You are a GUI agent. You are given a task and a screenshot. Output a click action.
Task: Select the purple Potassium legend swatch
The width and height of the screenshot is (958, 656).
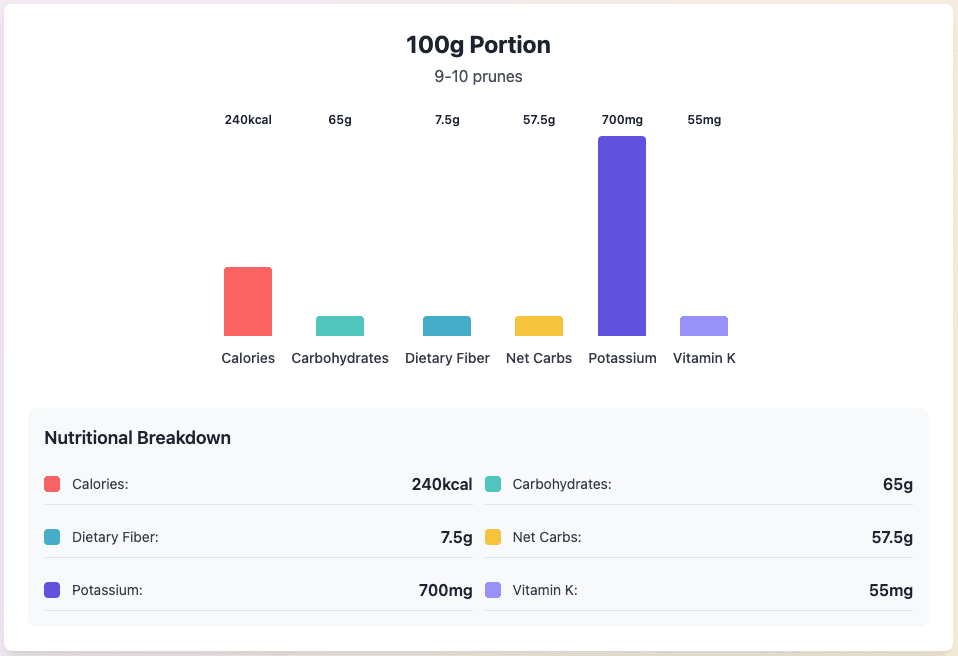click(53, 590)
